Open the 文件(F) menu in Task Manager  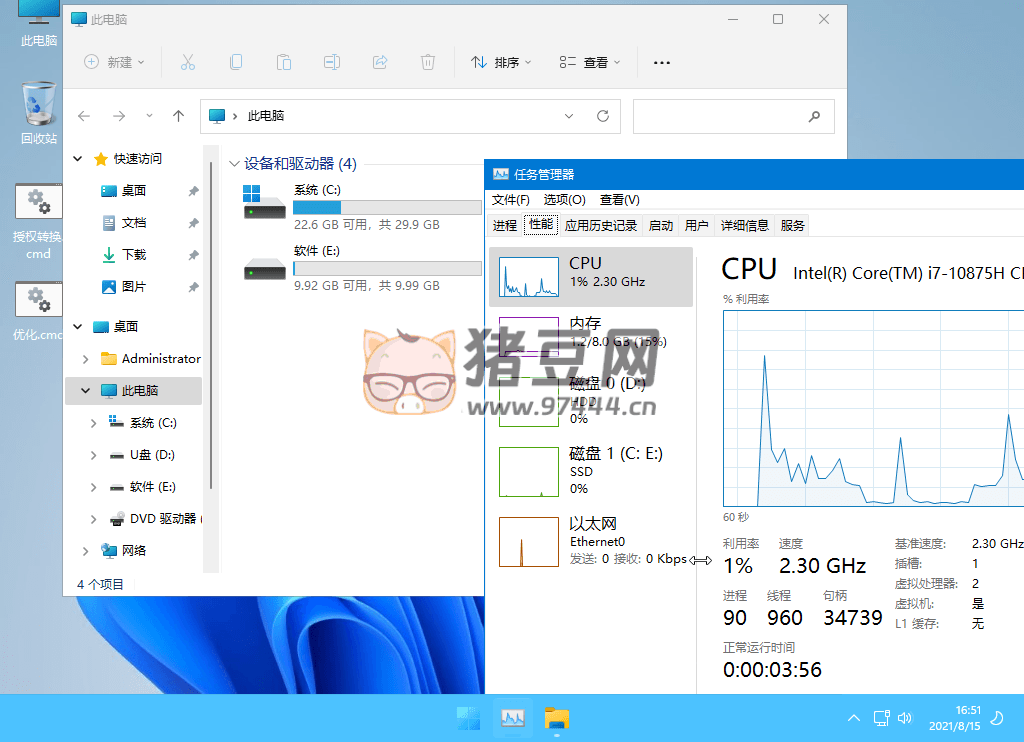(511, 200)
